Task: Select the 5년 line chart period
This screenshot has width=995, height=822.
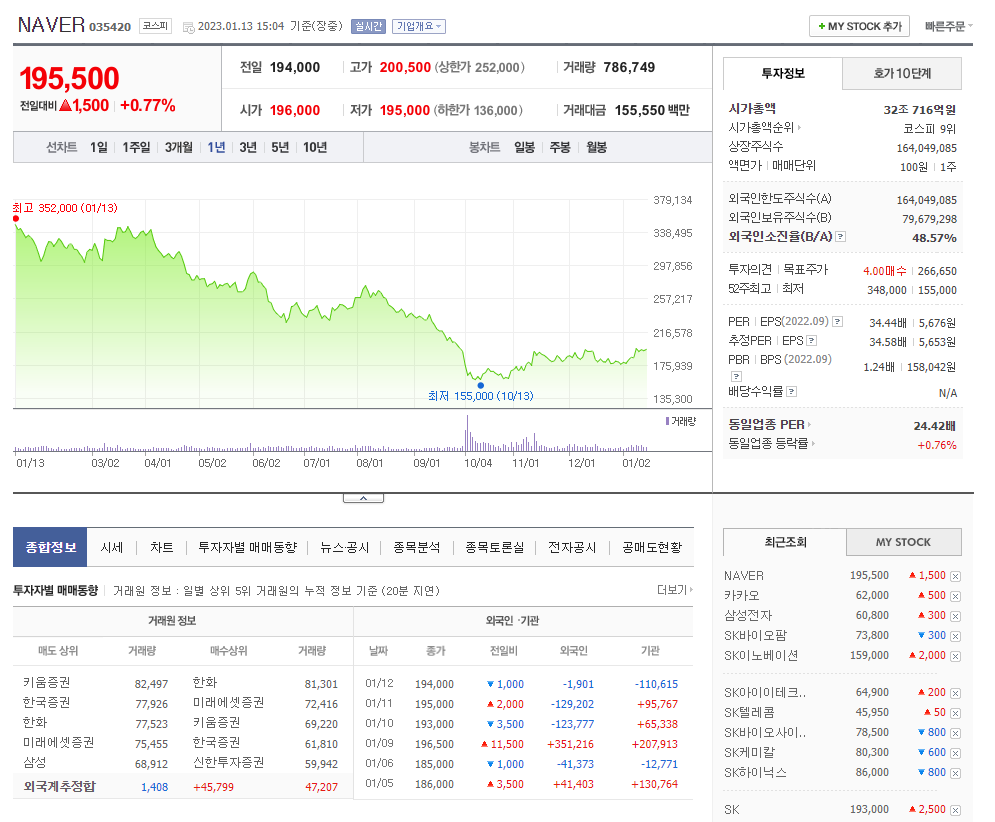Action: 280,147
